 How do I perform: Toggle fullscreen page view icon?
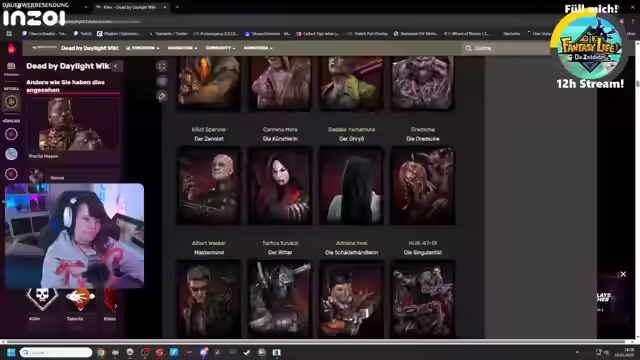pos(162,66)
